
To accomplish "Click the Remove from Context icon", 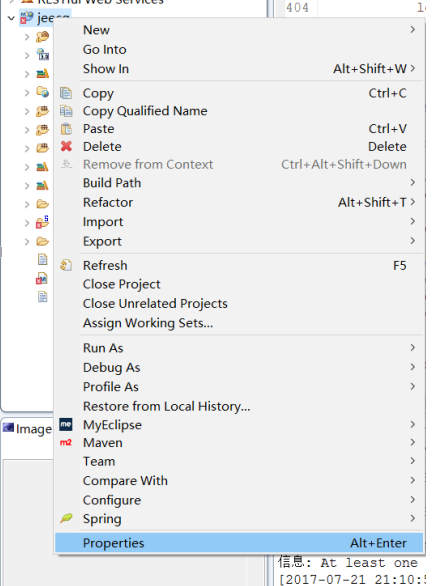I will pos(66,164).
